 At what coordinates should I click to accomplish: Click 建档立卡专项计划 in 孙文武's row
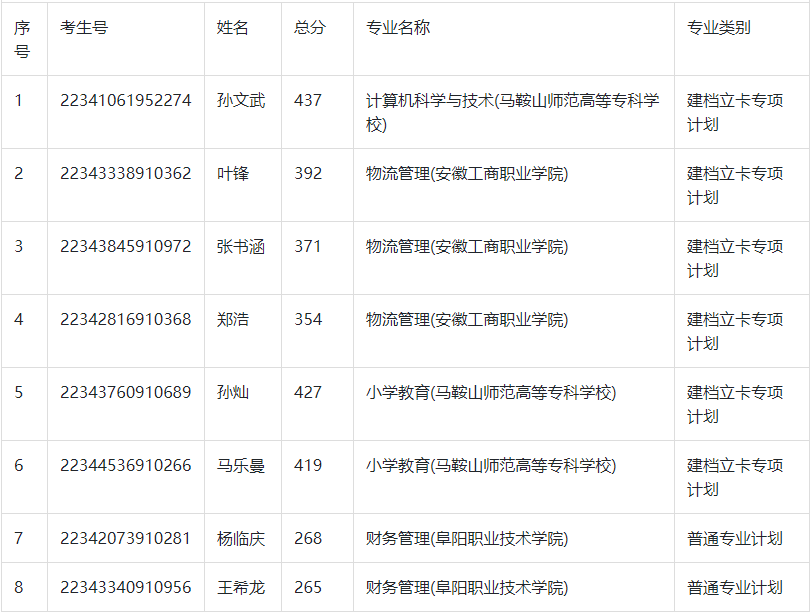point(735,112)
